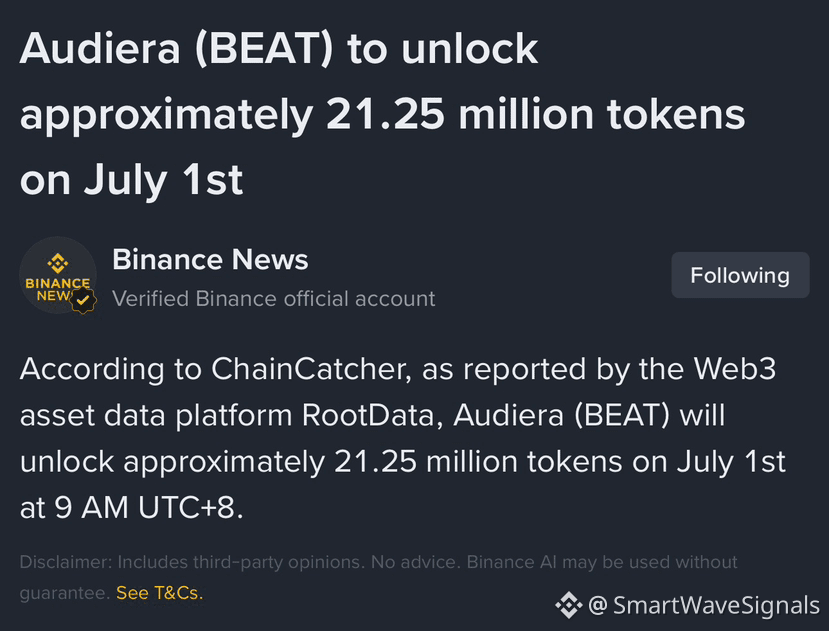Screen dimensions: 829x631
Task: Click the diamond Binance logo inside avatar
Action: 58,263
